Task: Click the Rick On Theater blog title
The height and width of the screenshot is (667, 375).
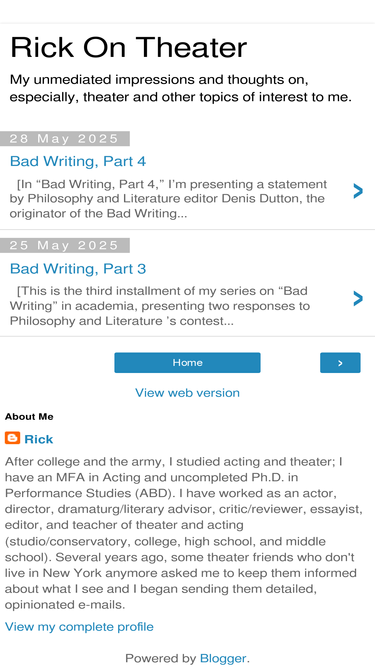Action: point(128,48)
